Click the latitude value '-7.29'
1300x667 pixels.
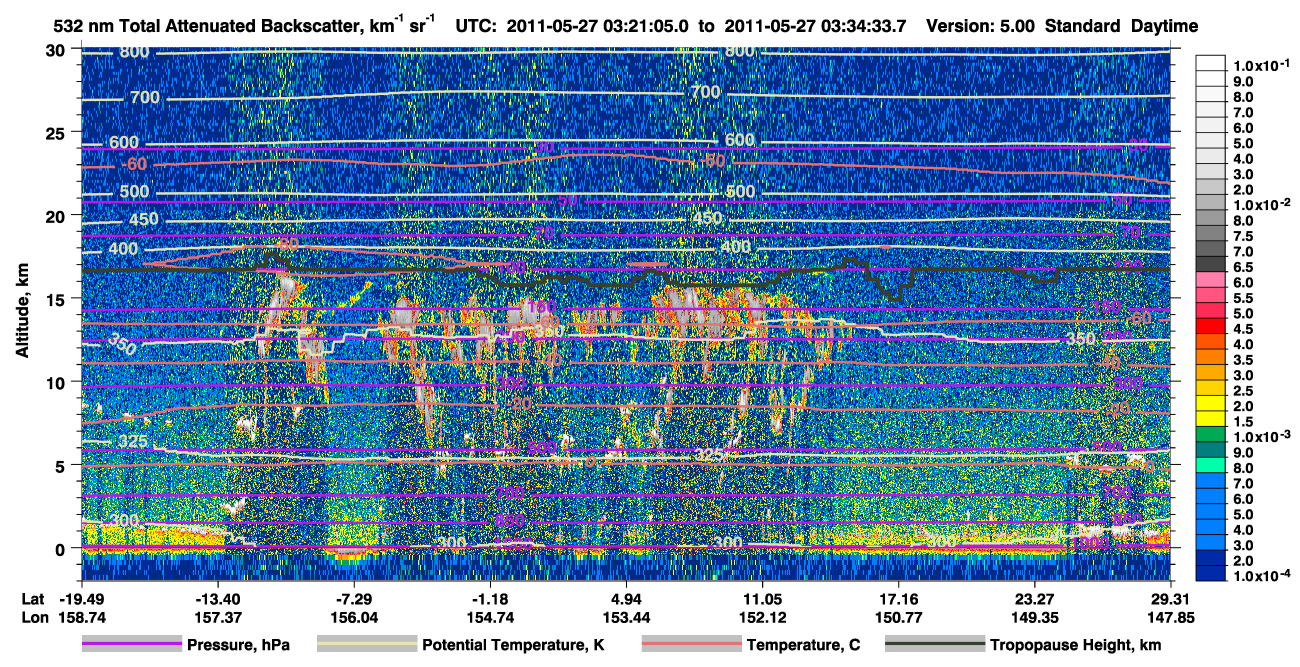pyautogui.click(x=354, y=600)
